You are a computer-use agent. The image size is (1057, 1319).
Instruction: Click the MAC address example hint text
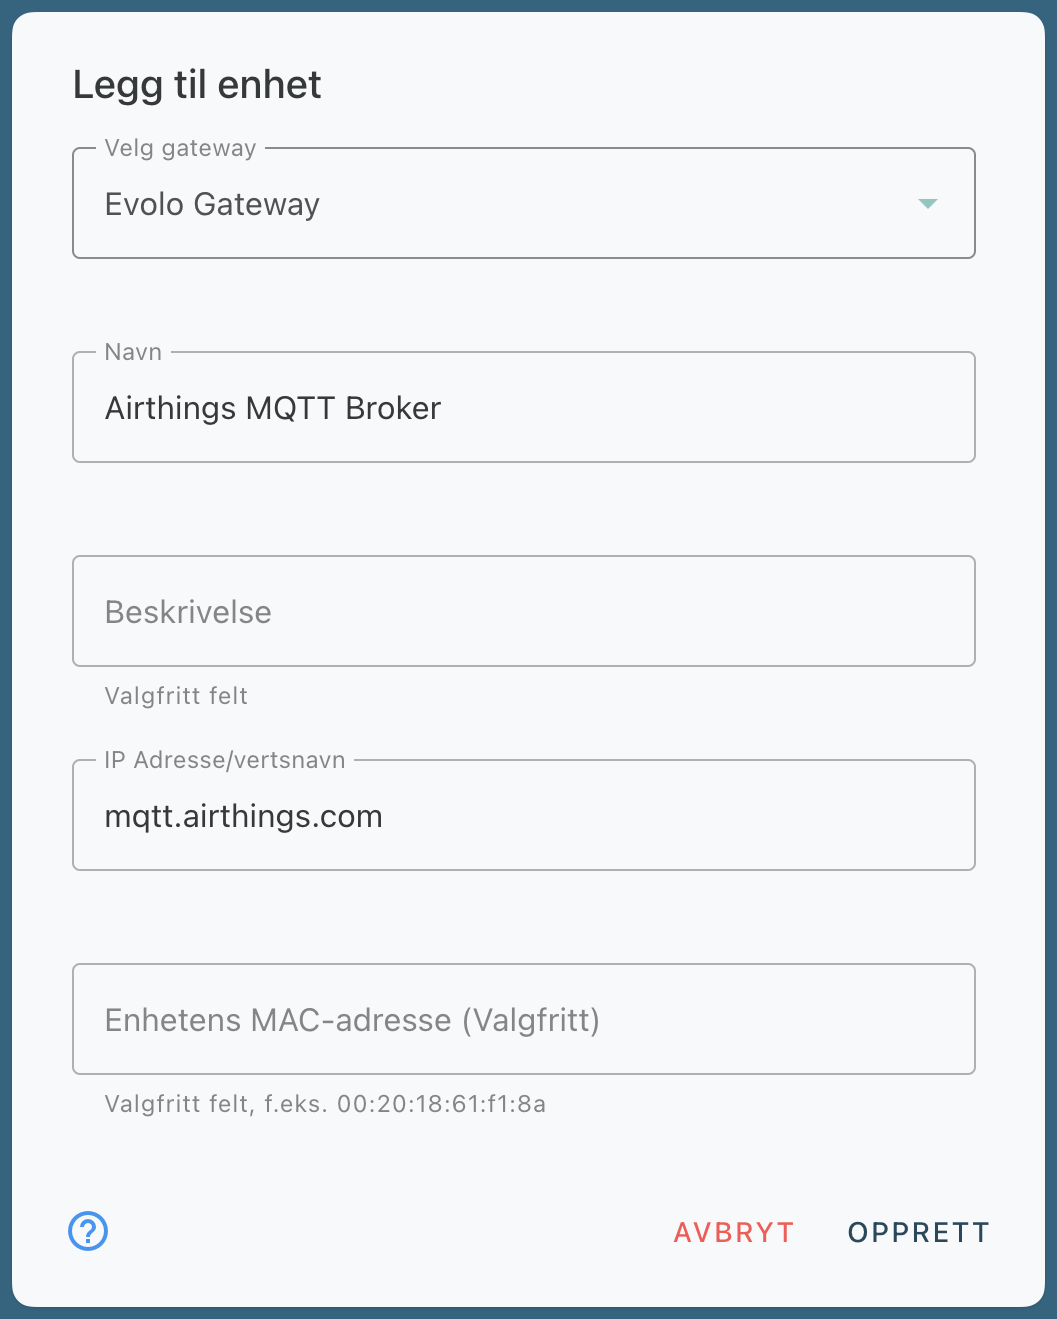click(x=325, y=1104)
